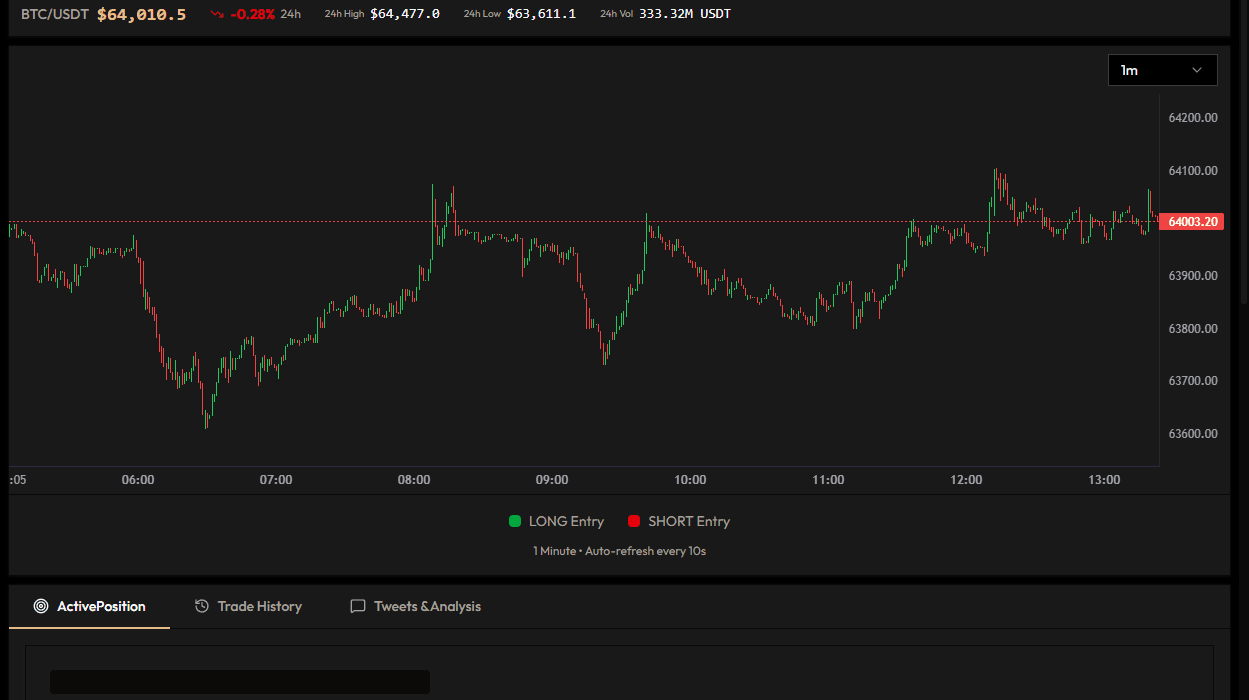Screen dimensions: 1249x700
Task: Click the speech bubble analysis icon
Action: click(x=358, y=606)
